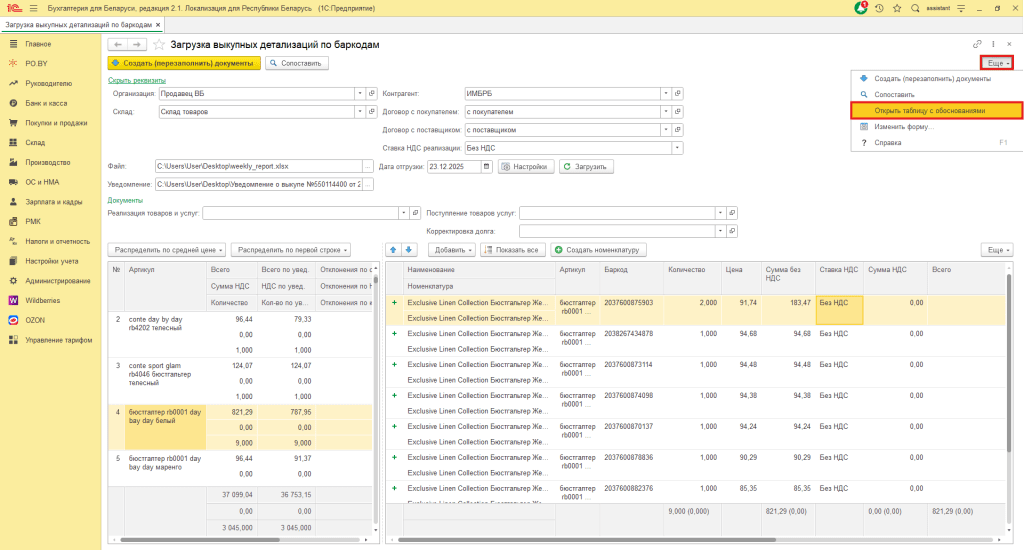Choose Изменить форму from the menu
1024x550 pixels.
click(x=904, y=126)
